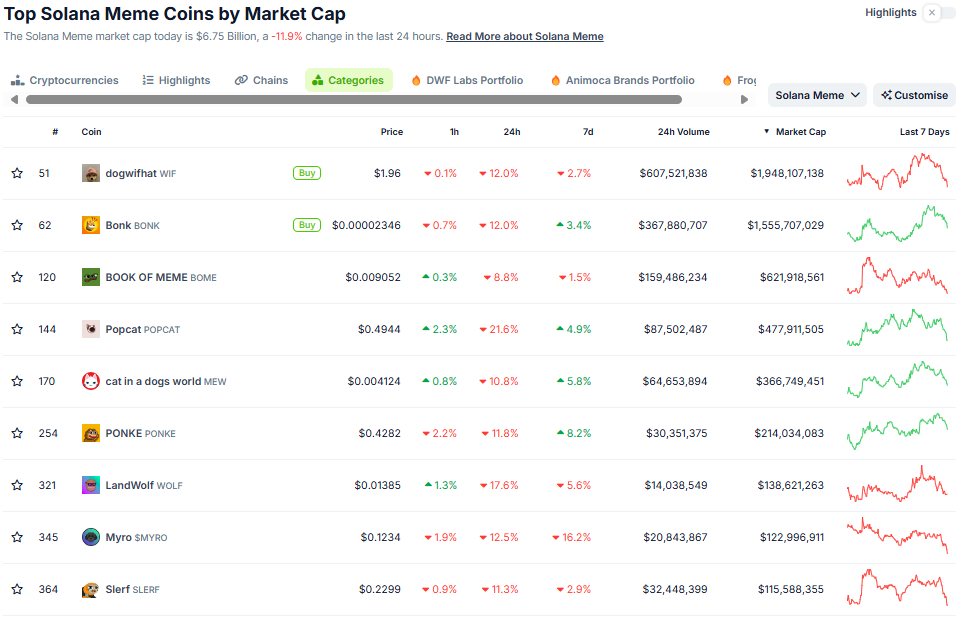Viewport: 968px width, 618px height.
Task: Click the PONKE coin icon
Action: pyautogui.click(x=90, y=433)
